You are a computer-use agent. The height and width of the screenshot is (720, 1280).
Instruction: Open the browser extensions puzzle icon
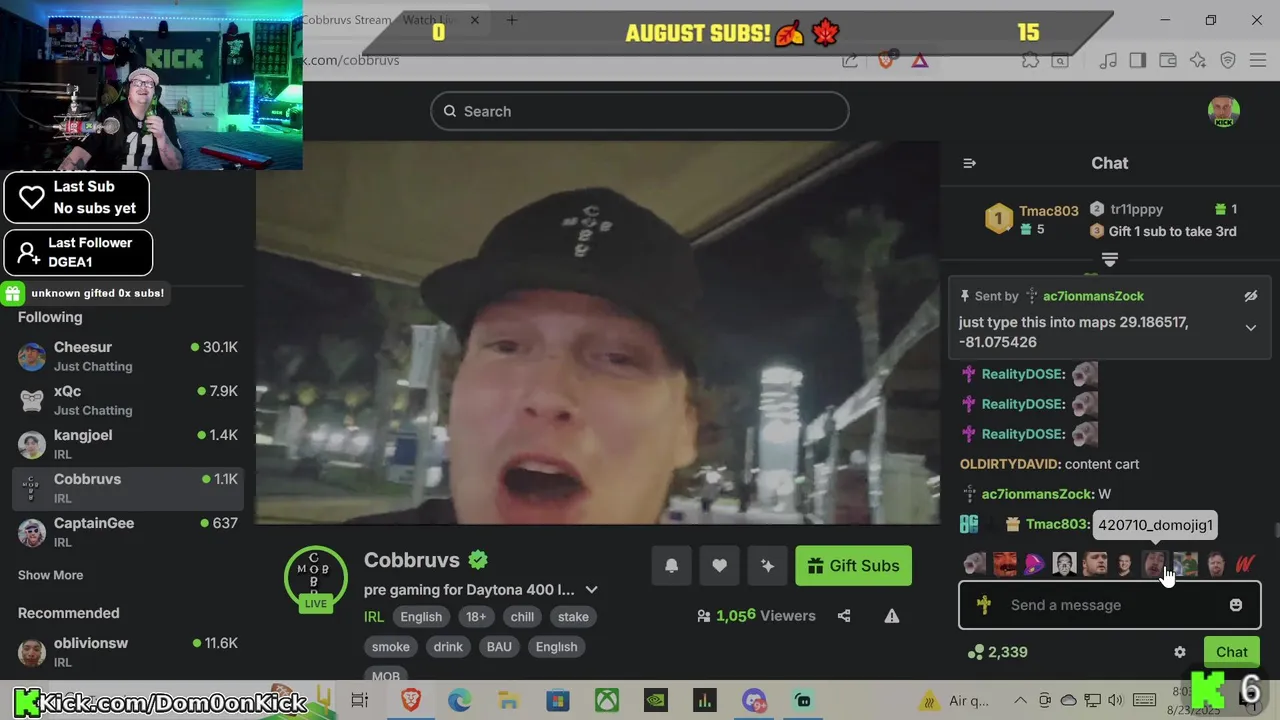(x=1030, y=60)
